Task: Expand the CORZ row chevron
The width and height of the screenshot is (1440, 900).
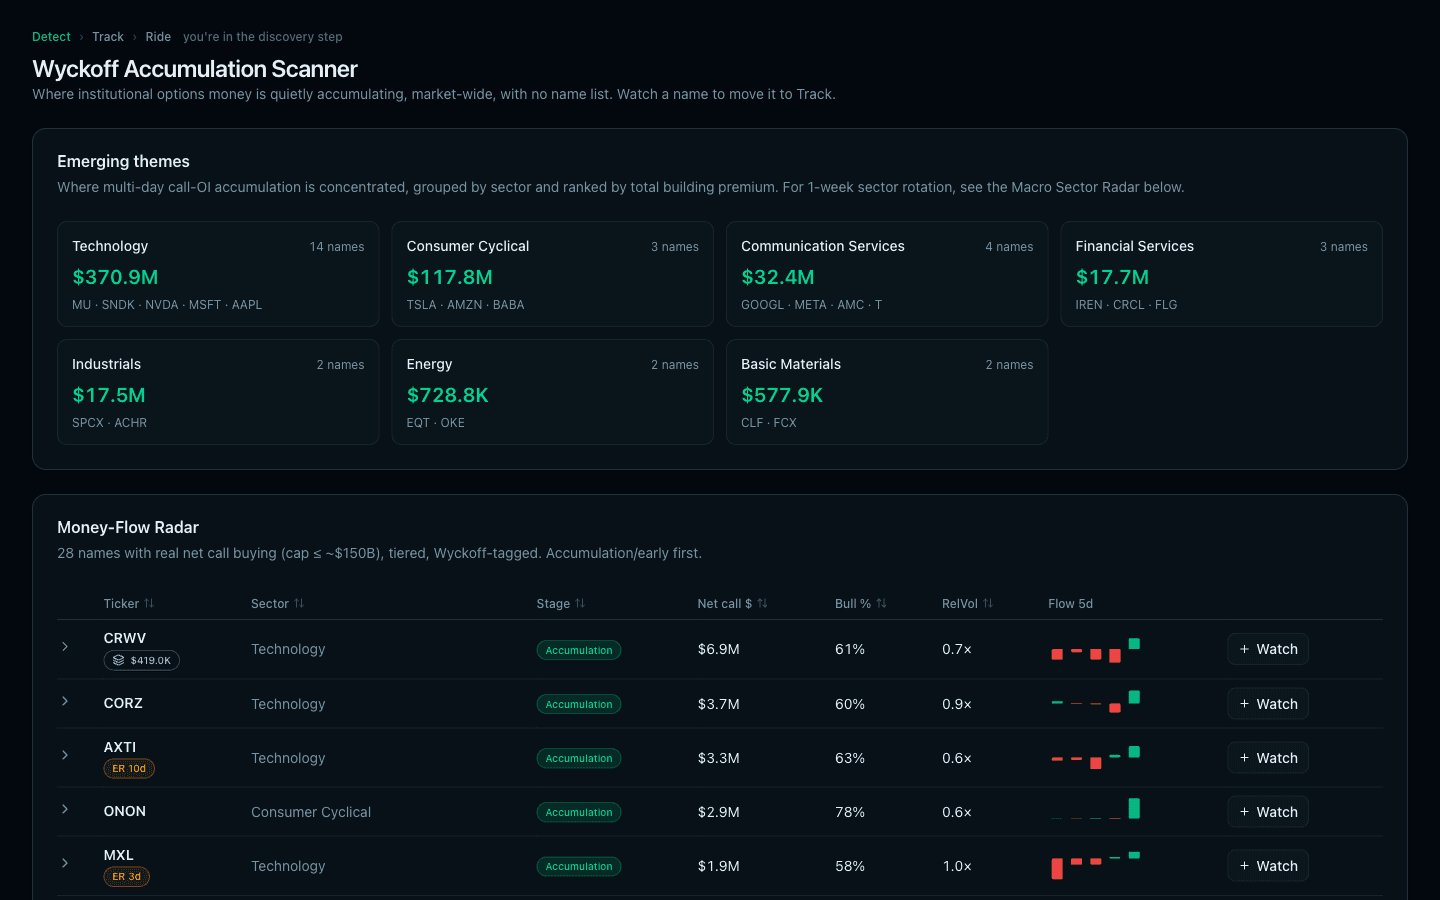Action: [x=65, y=701]
